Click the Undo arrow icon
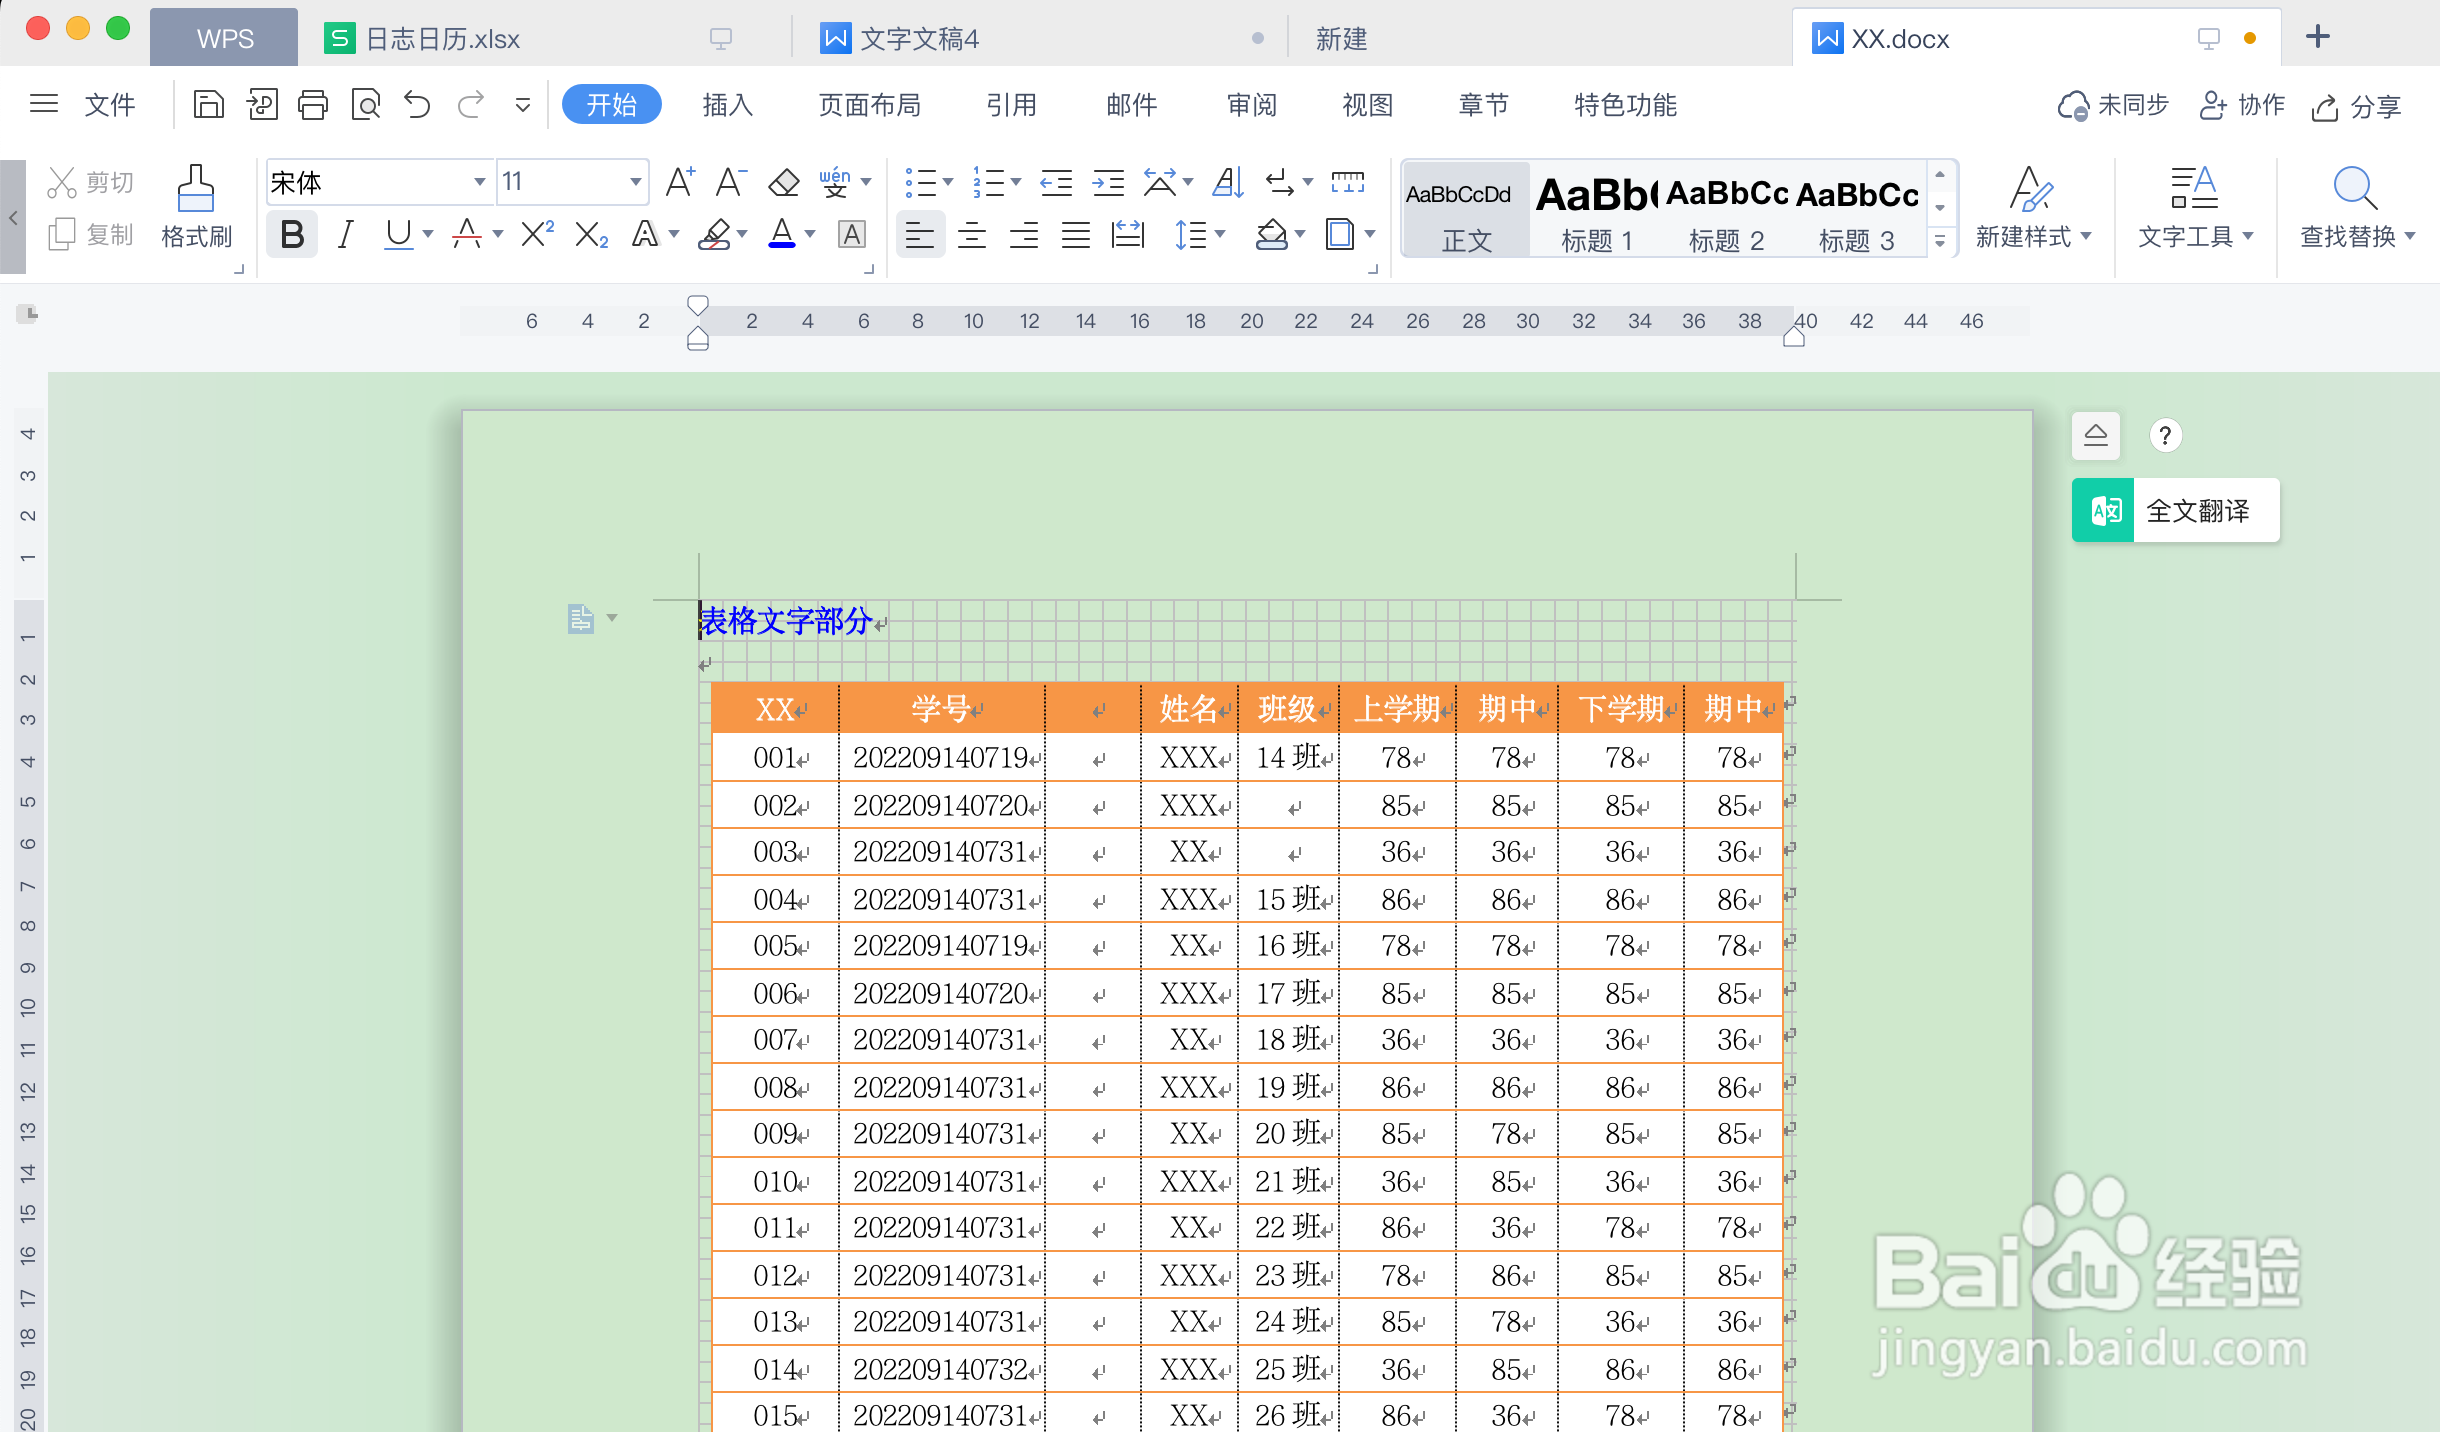 417,104
